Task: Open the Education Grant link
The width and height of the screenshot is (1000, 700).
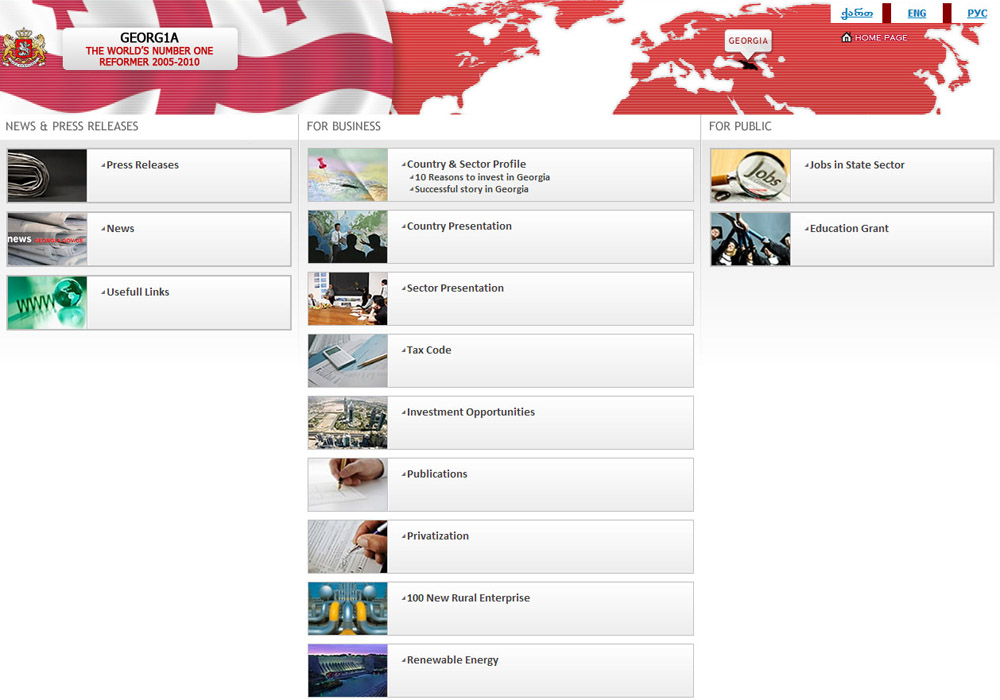Action: point(849,228)
